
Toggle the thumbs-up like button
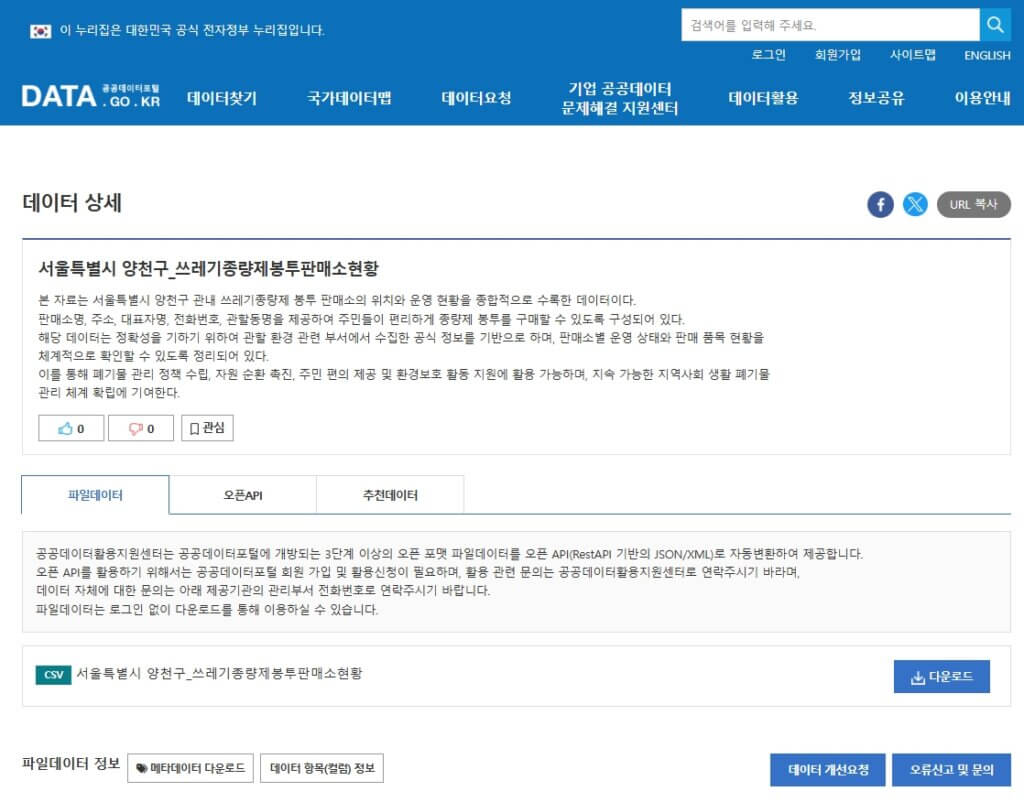[70, 428]
